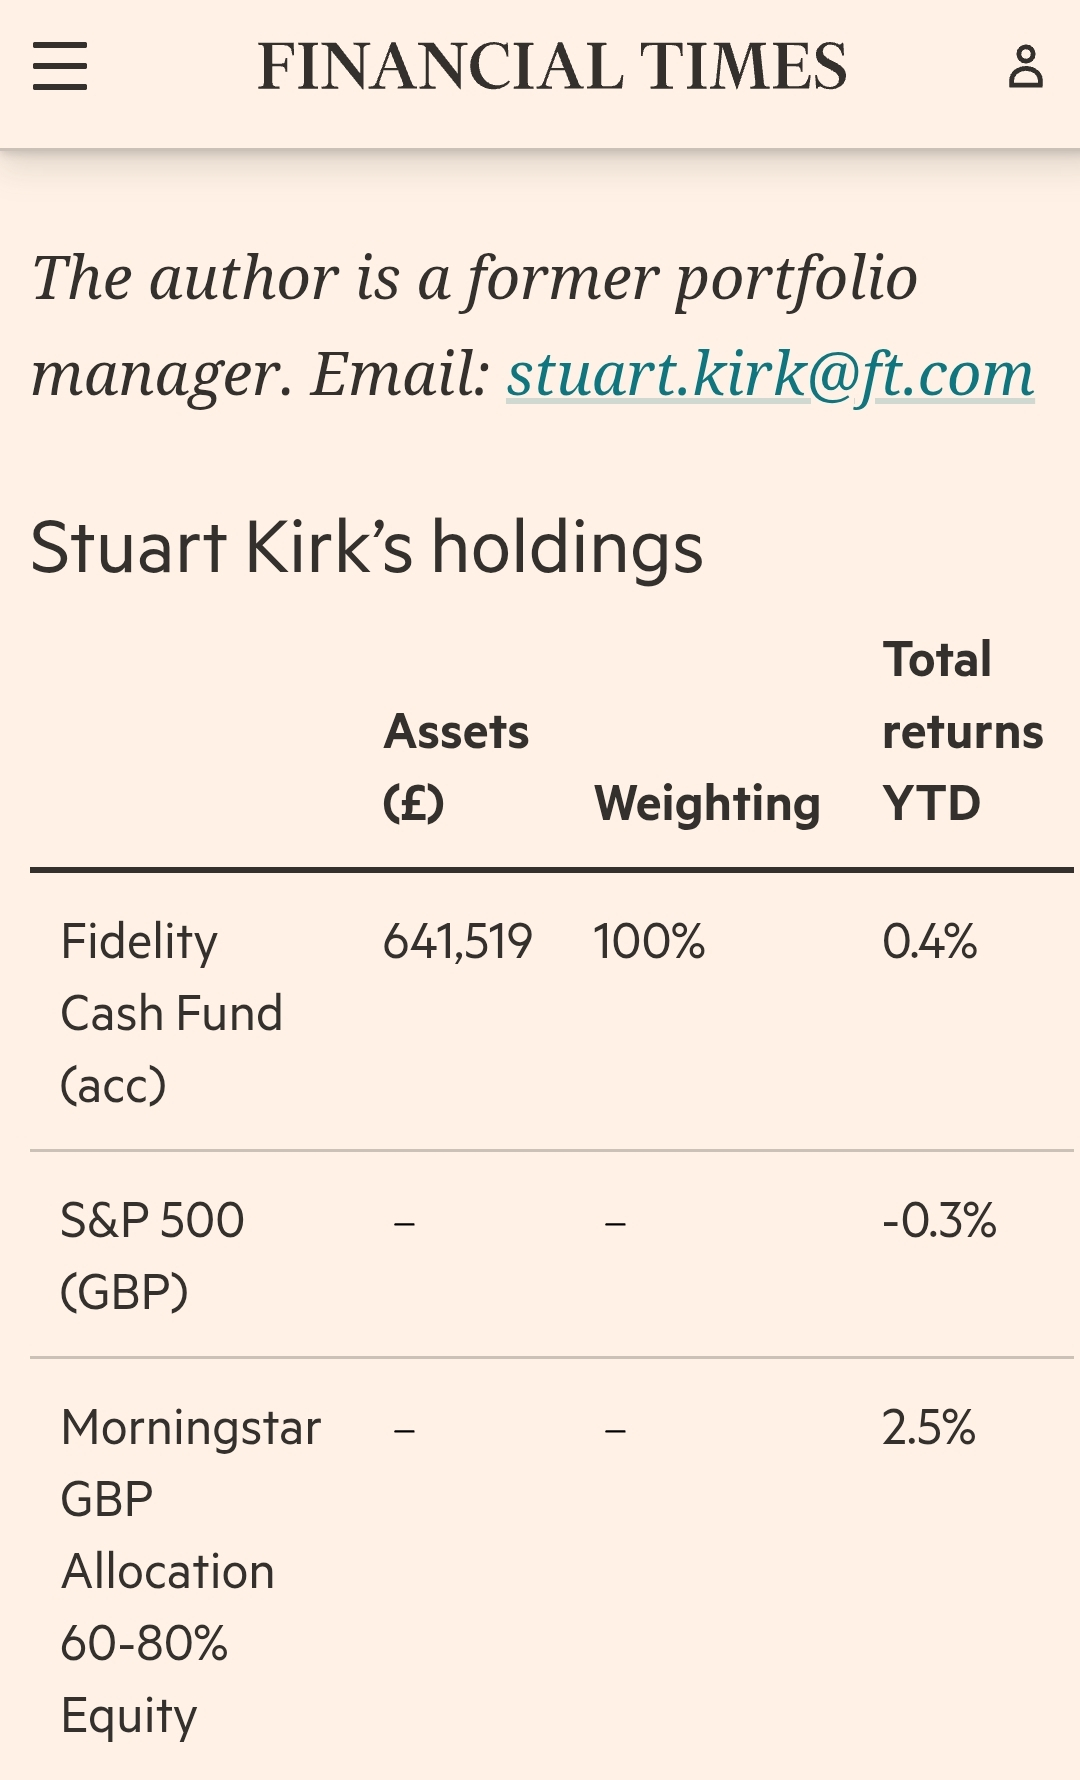Email stuart.kirk@ft.com link
The image size is (1080, 1780).
coord(770,375)
